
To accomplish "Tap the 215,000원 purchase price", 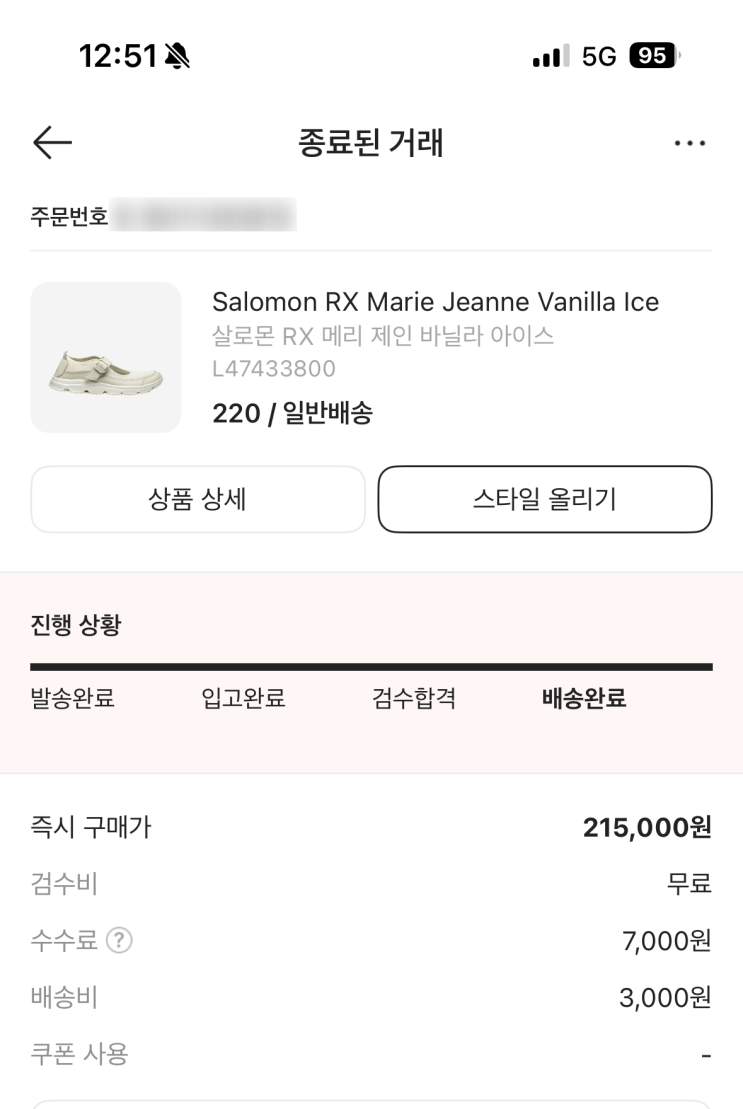I will pyautogui.click(x=646, y=827).
